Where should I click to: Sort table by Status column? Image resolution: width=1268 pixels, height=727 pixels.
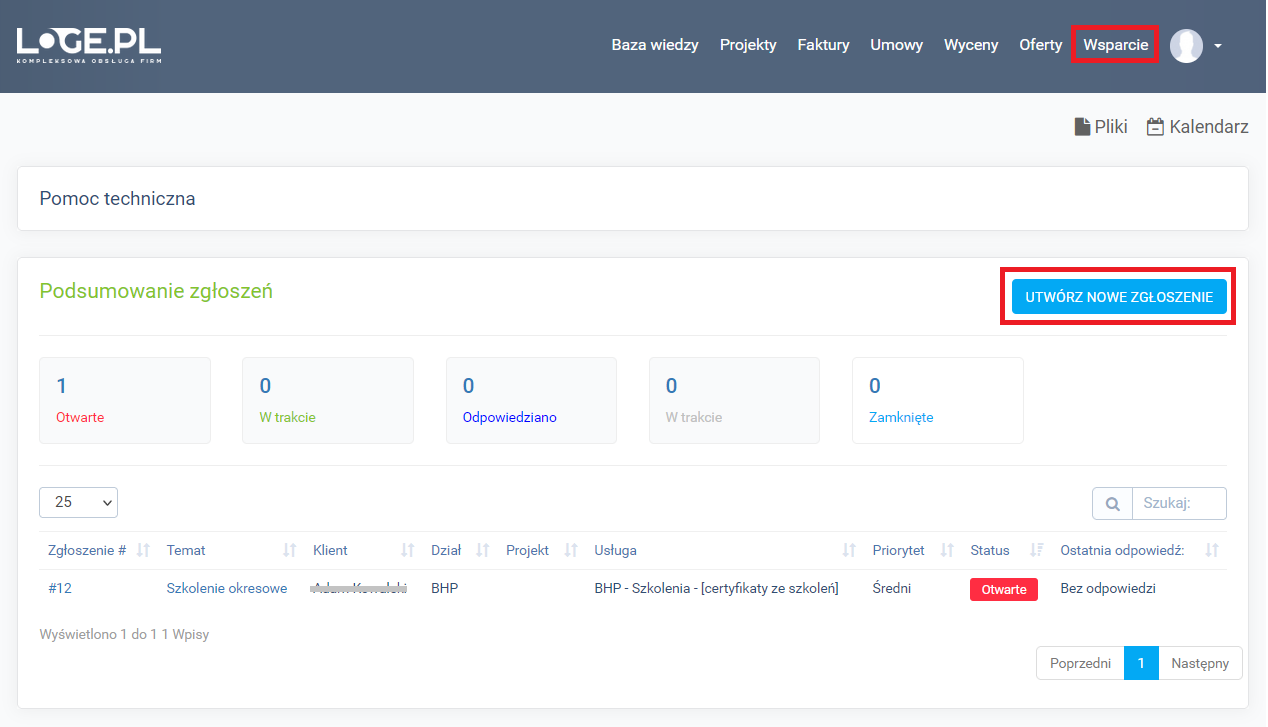point(1036,550)
